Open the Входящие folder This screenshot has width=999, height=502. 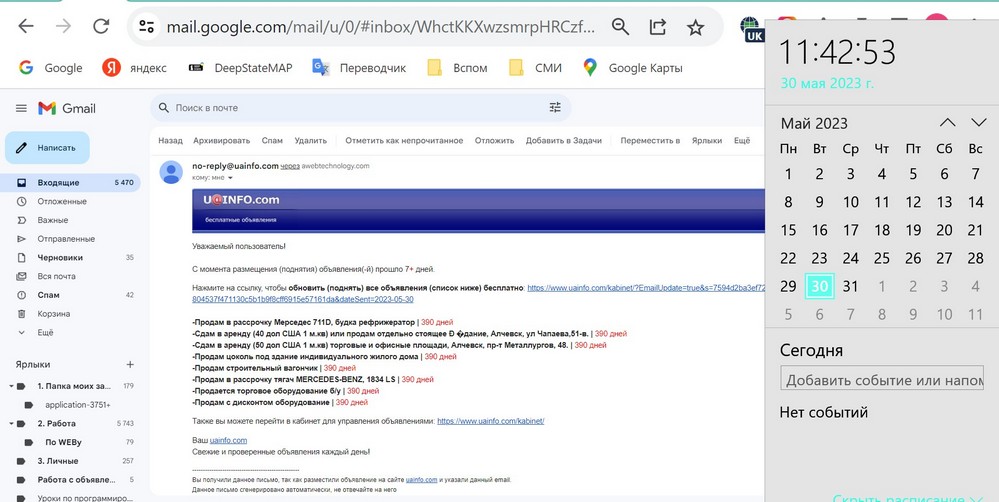click(x=70, y=183)
